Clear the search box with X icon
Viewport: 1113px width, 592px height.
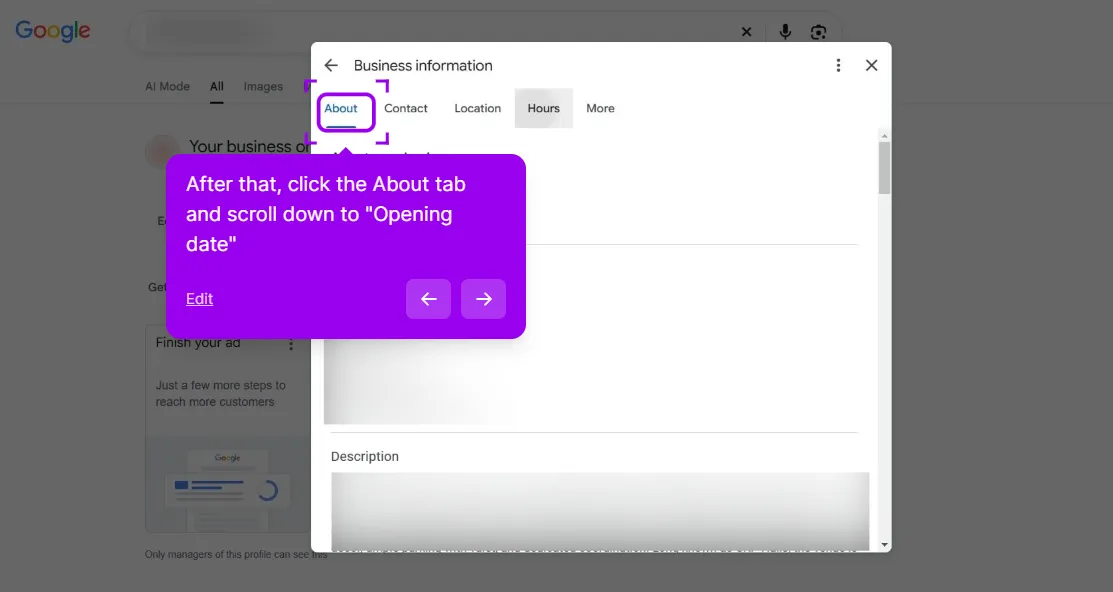pyautogui.click(x=747, y=32)
